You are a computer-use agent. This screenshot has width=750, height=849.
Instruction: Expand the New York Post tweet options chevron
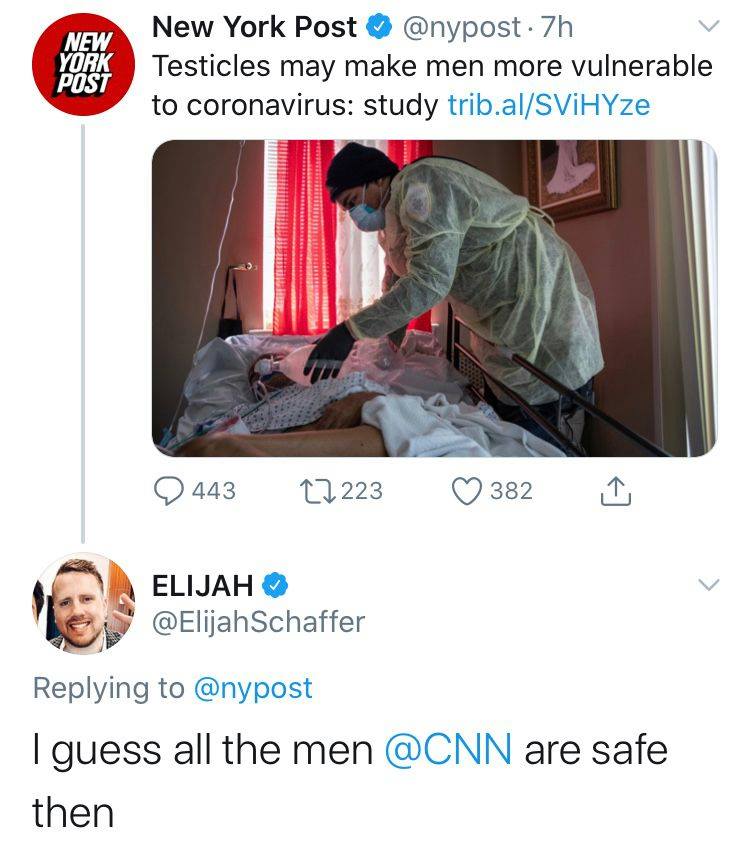[x=707, y=28]
